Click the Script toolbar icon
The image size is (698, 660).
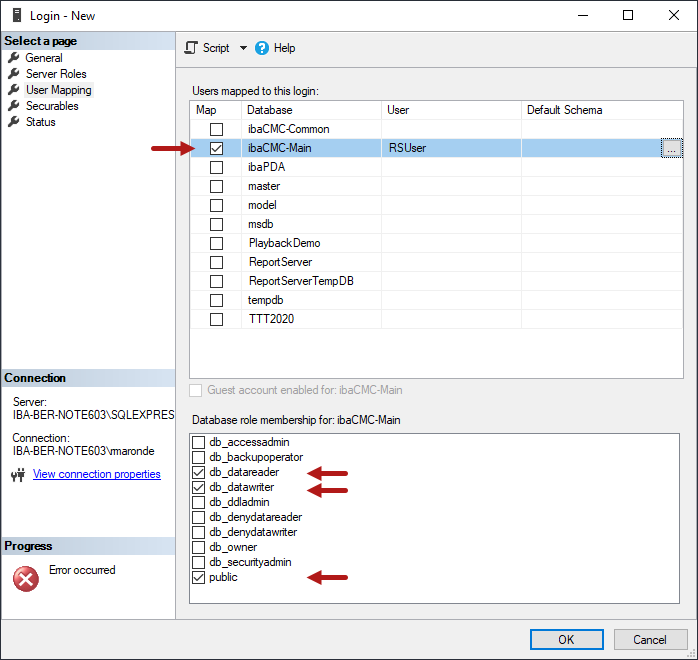click(191, 48)
